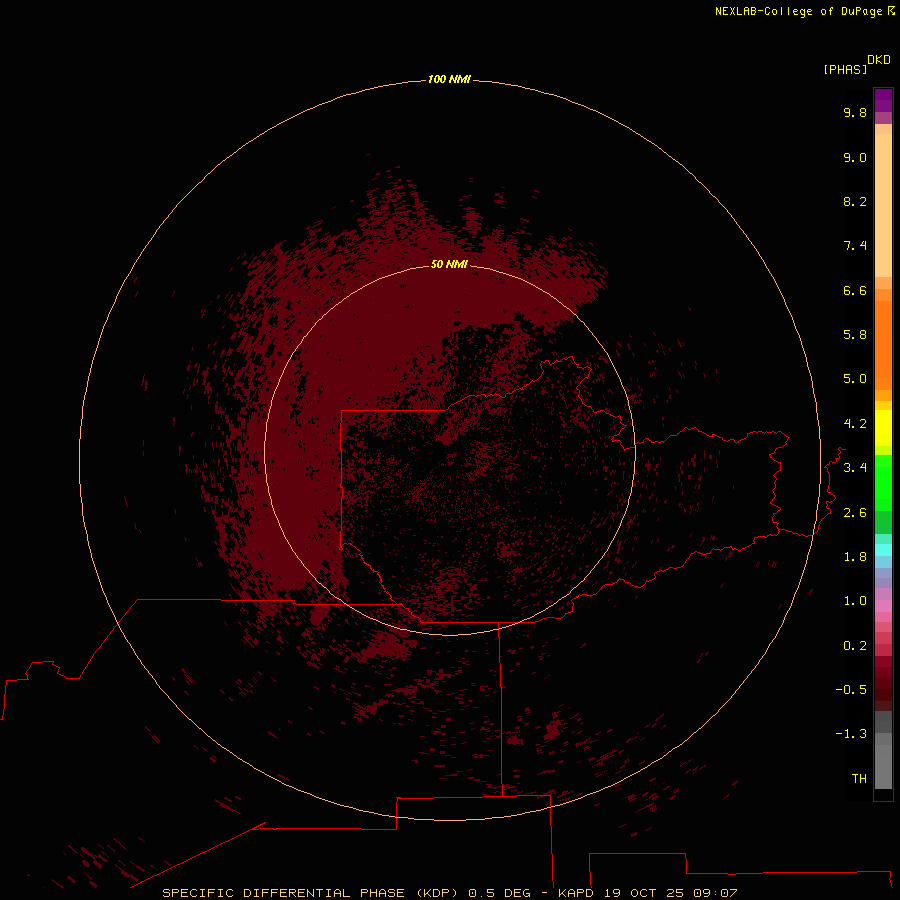Click the 0.2 scale value
The width and height of the screenshot is (900, 900).
tap(855, 646)
